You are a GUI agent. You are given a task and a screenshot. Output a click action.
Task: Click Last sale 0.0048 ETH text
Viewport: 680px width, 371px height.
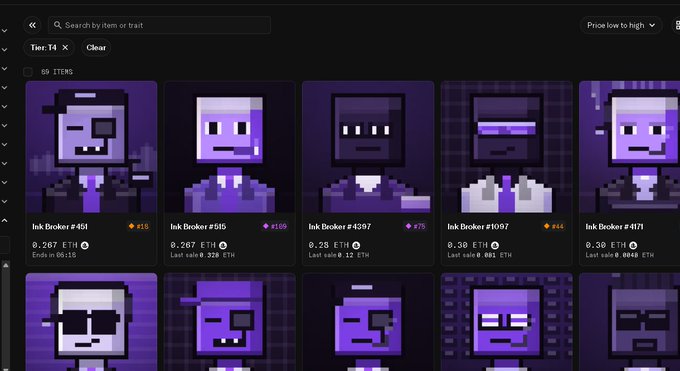[x=619, y=255]
